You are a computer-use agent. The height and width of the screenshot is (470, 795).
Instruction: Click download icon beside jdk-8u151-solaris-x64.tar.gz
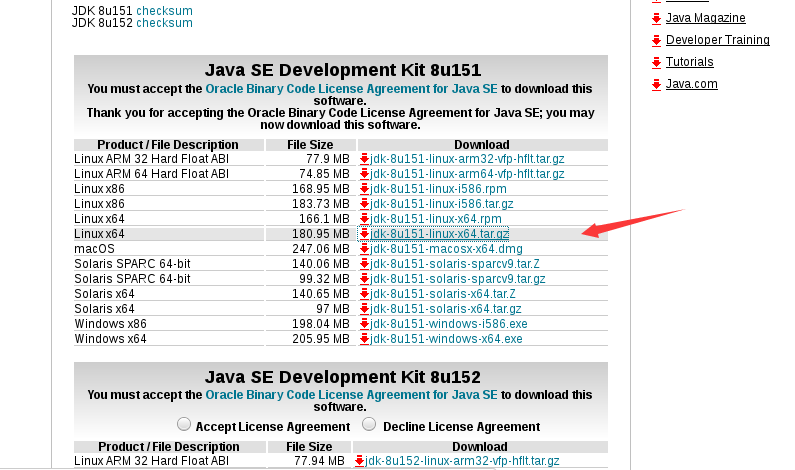364,309
